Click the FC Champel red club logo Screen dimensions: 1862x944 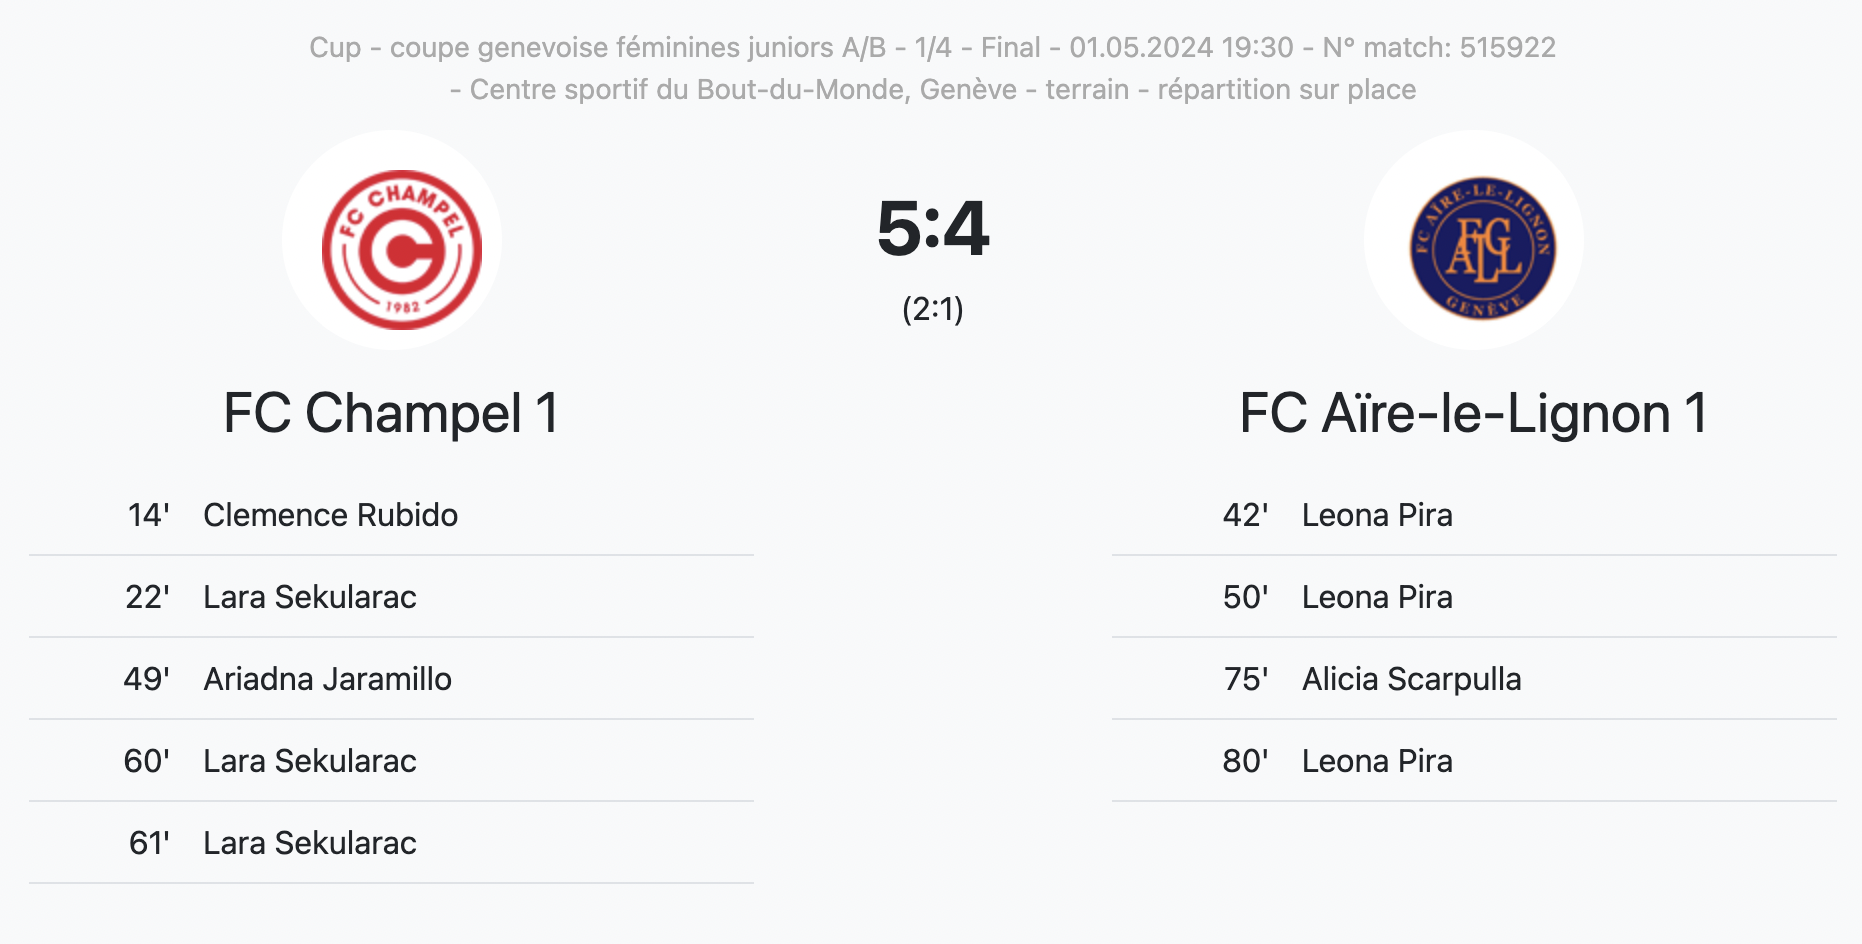point(401,249)
